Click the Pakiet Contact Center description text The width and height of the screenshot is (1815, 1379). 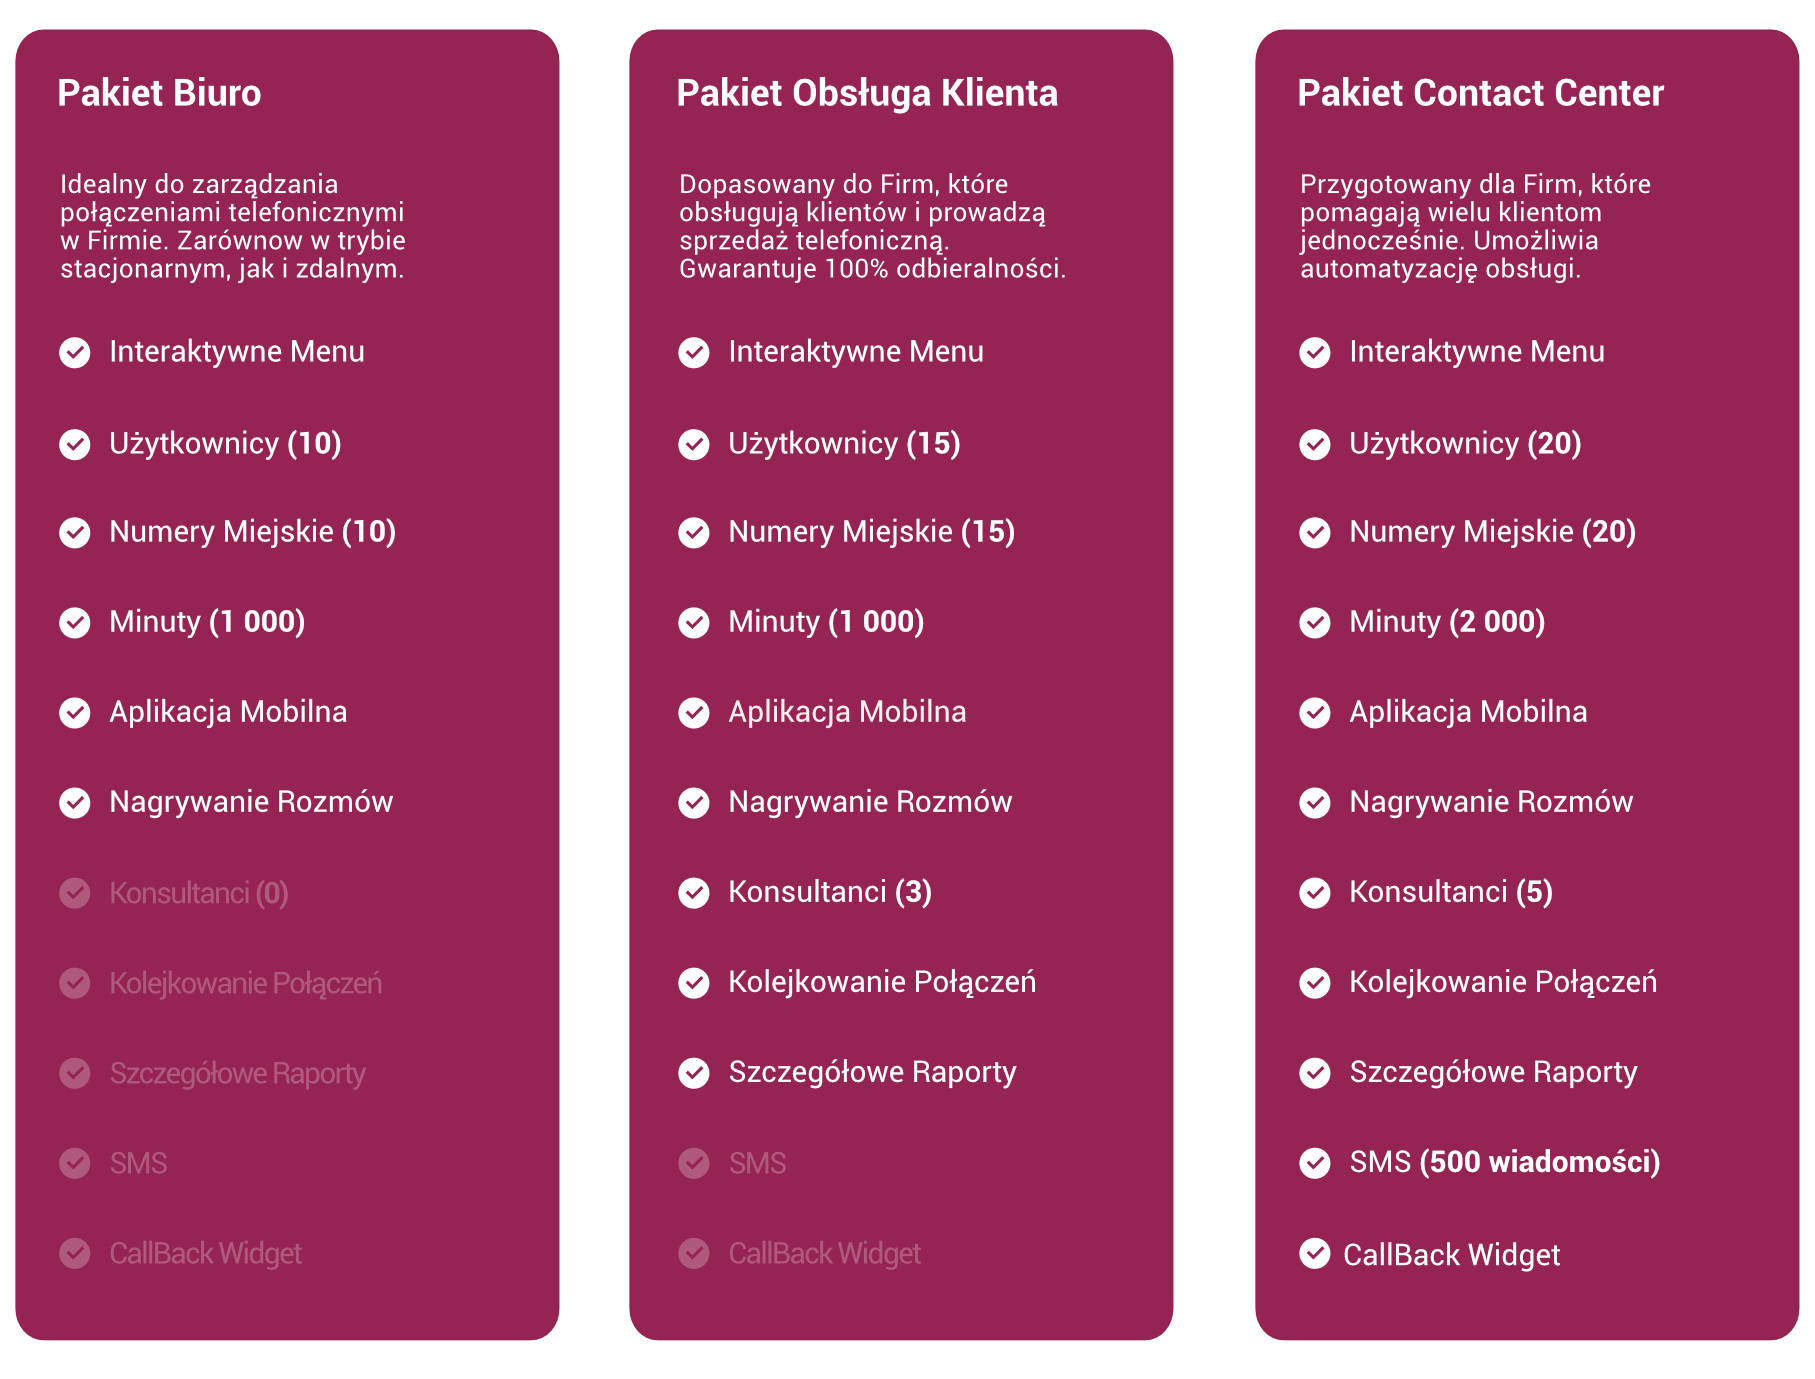coord(1475,226)
